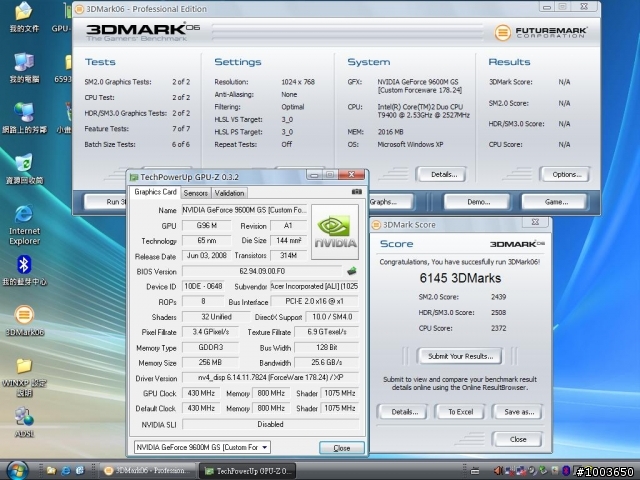Switch to the Validation tab in GPU-Z
The height and width of the screenshot is (480, 640).
[229, 193]
